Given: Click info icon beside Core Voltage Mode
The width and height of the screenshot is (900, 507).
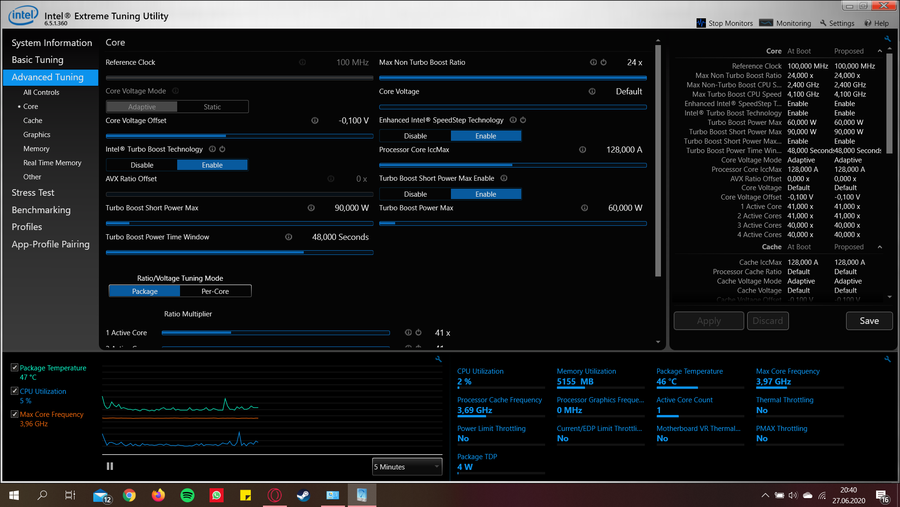Looking at the screenshot, I should click(176, 91).
